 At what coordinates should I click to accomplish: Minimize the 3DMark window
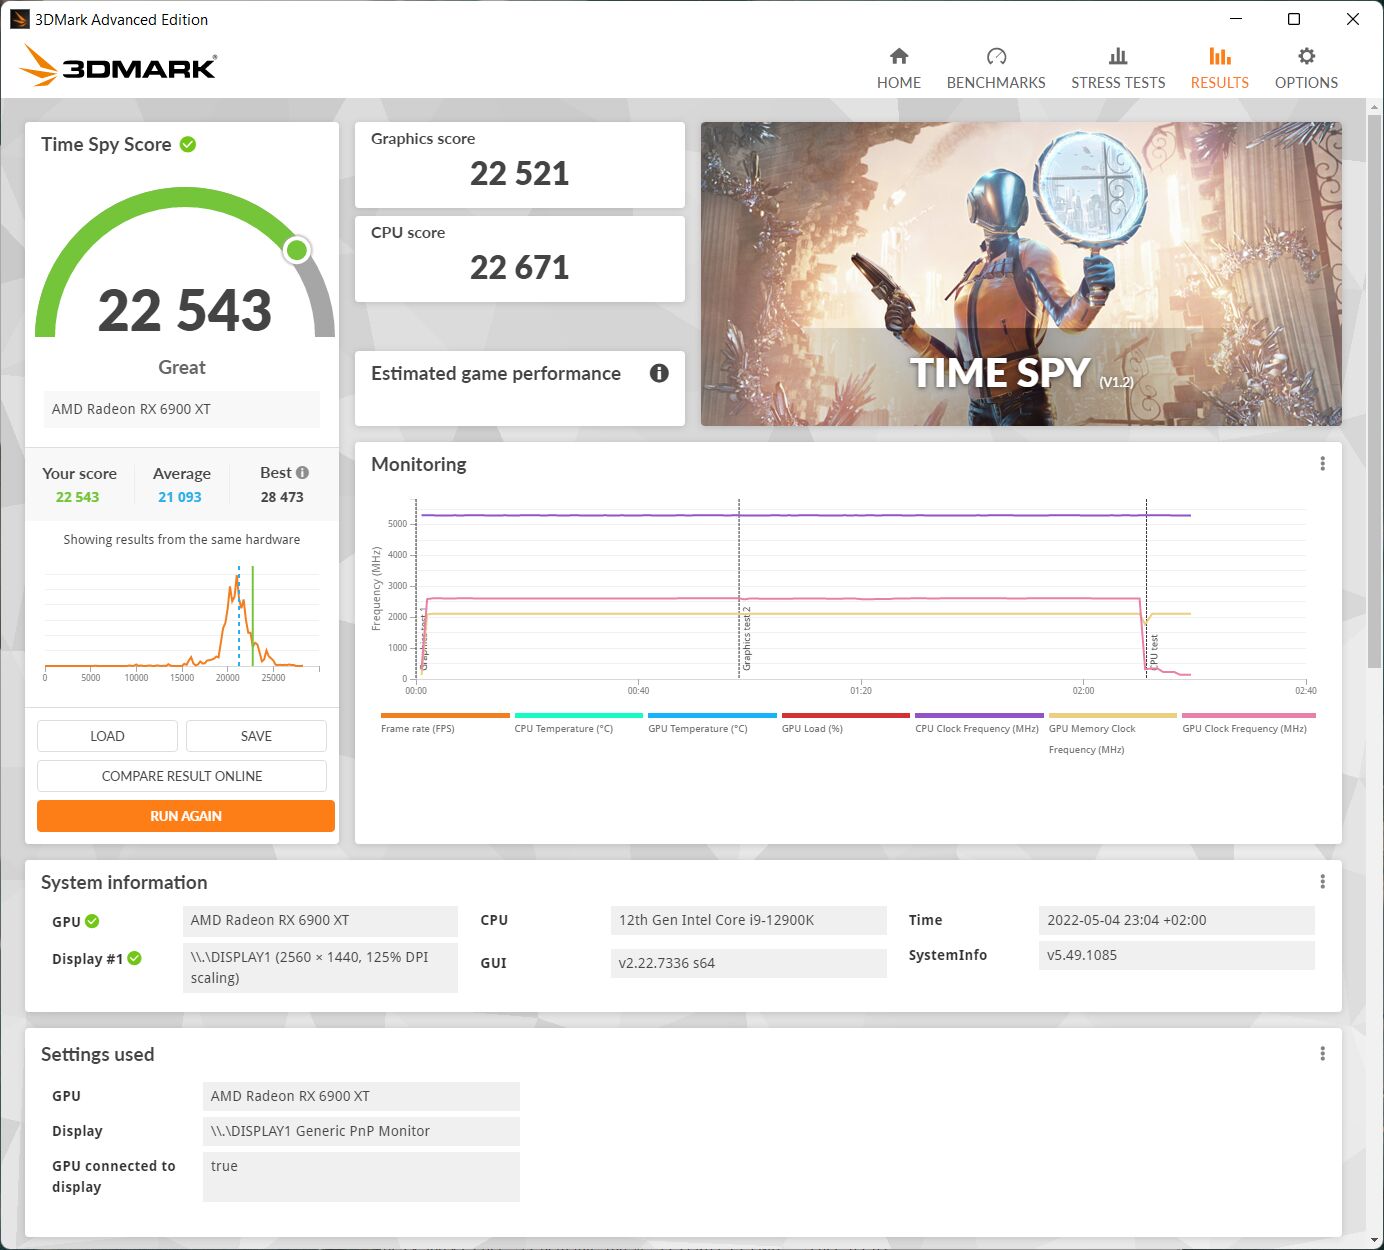coord(1236,19)
